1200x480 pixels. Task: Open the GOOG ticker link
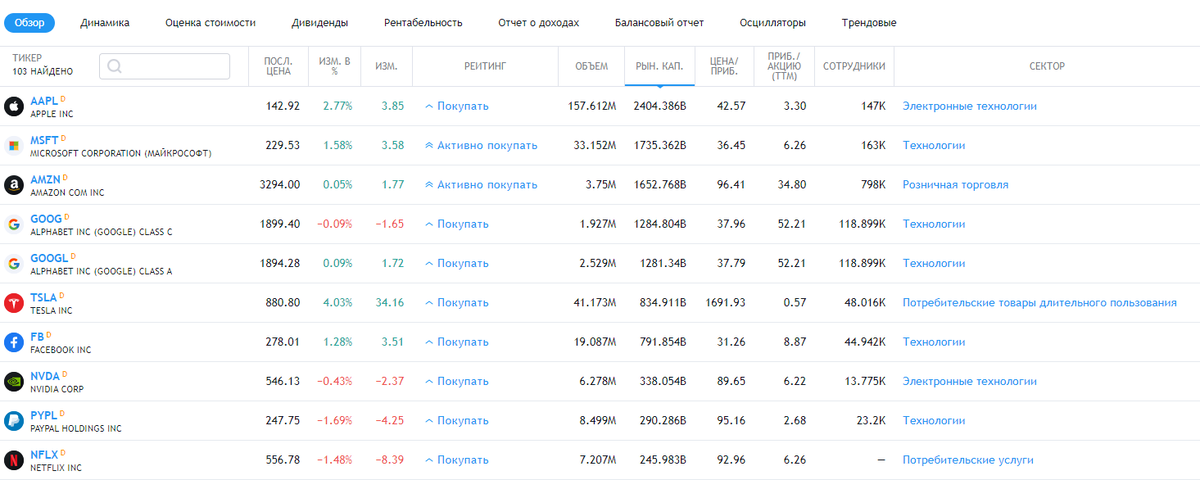pos(46,219)
